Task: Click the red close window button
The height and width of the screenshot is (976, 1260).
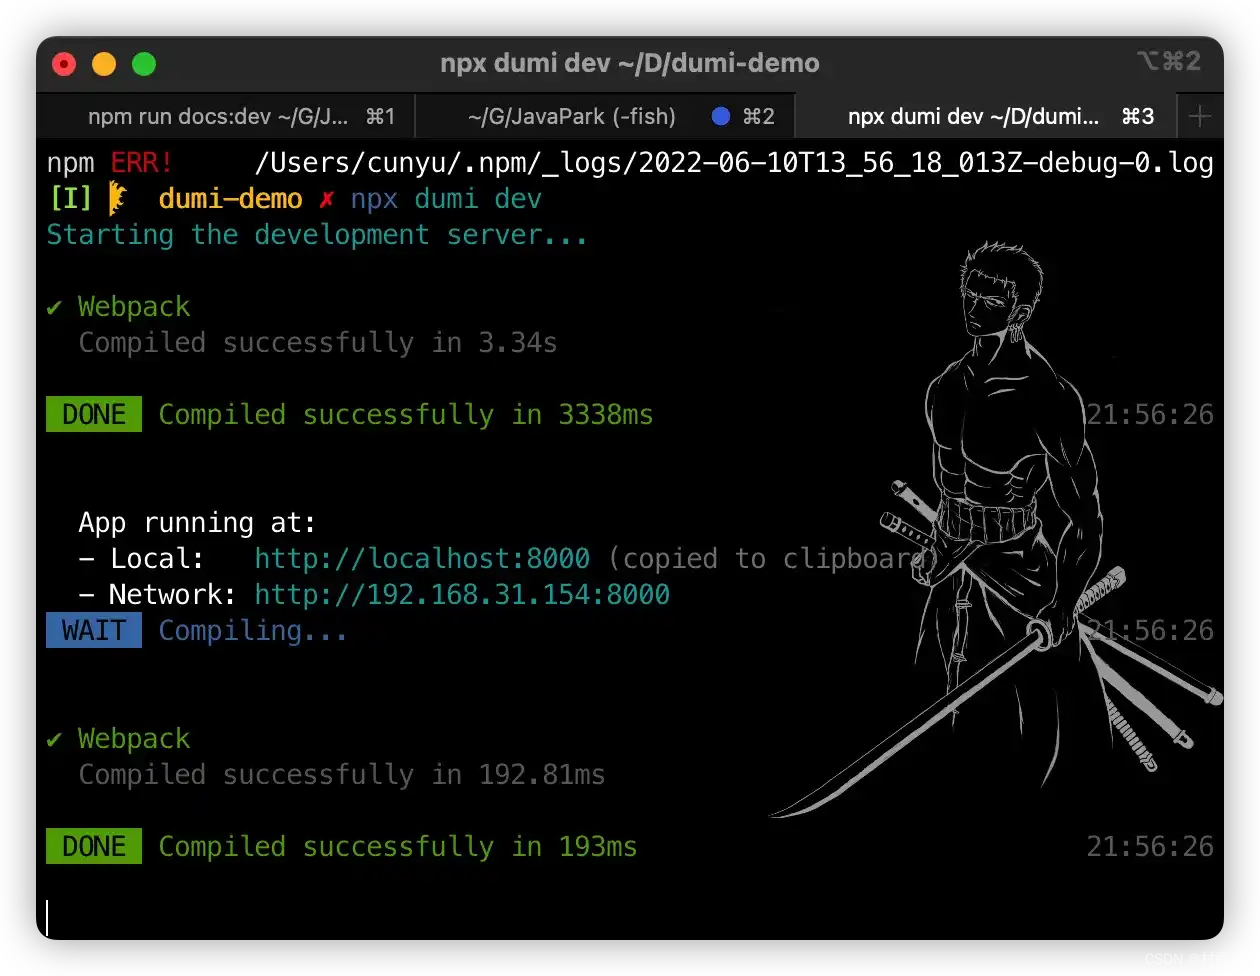Action: (64, 64)
